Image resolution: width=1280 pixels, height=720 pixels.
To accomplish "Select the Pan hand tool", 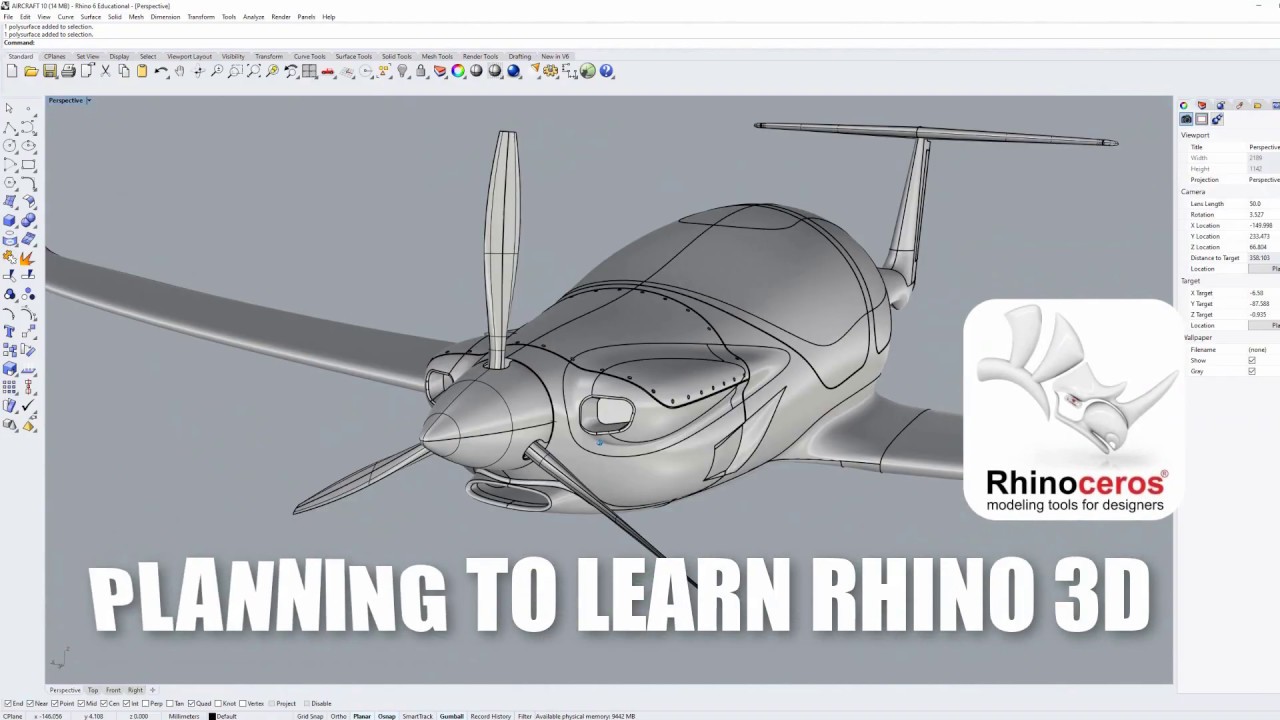I will (180, 71).
